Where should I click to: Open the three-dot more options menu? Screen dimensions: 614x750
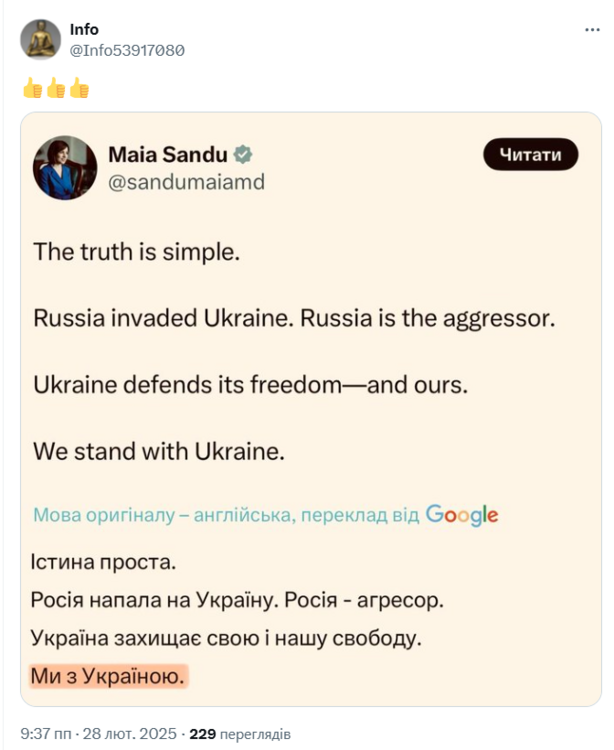click(x=592, y=30)
